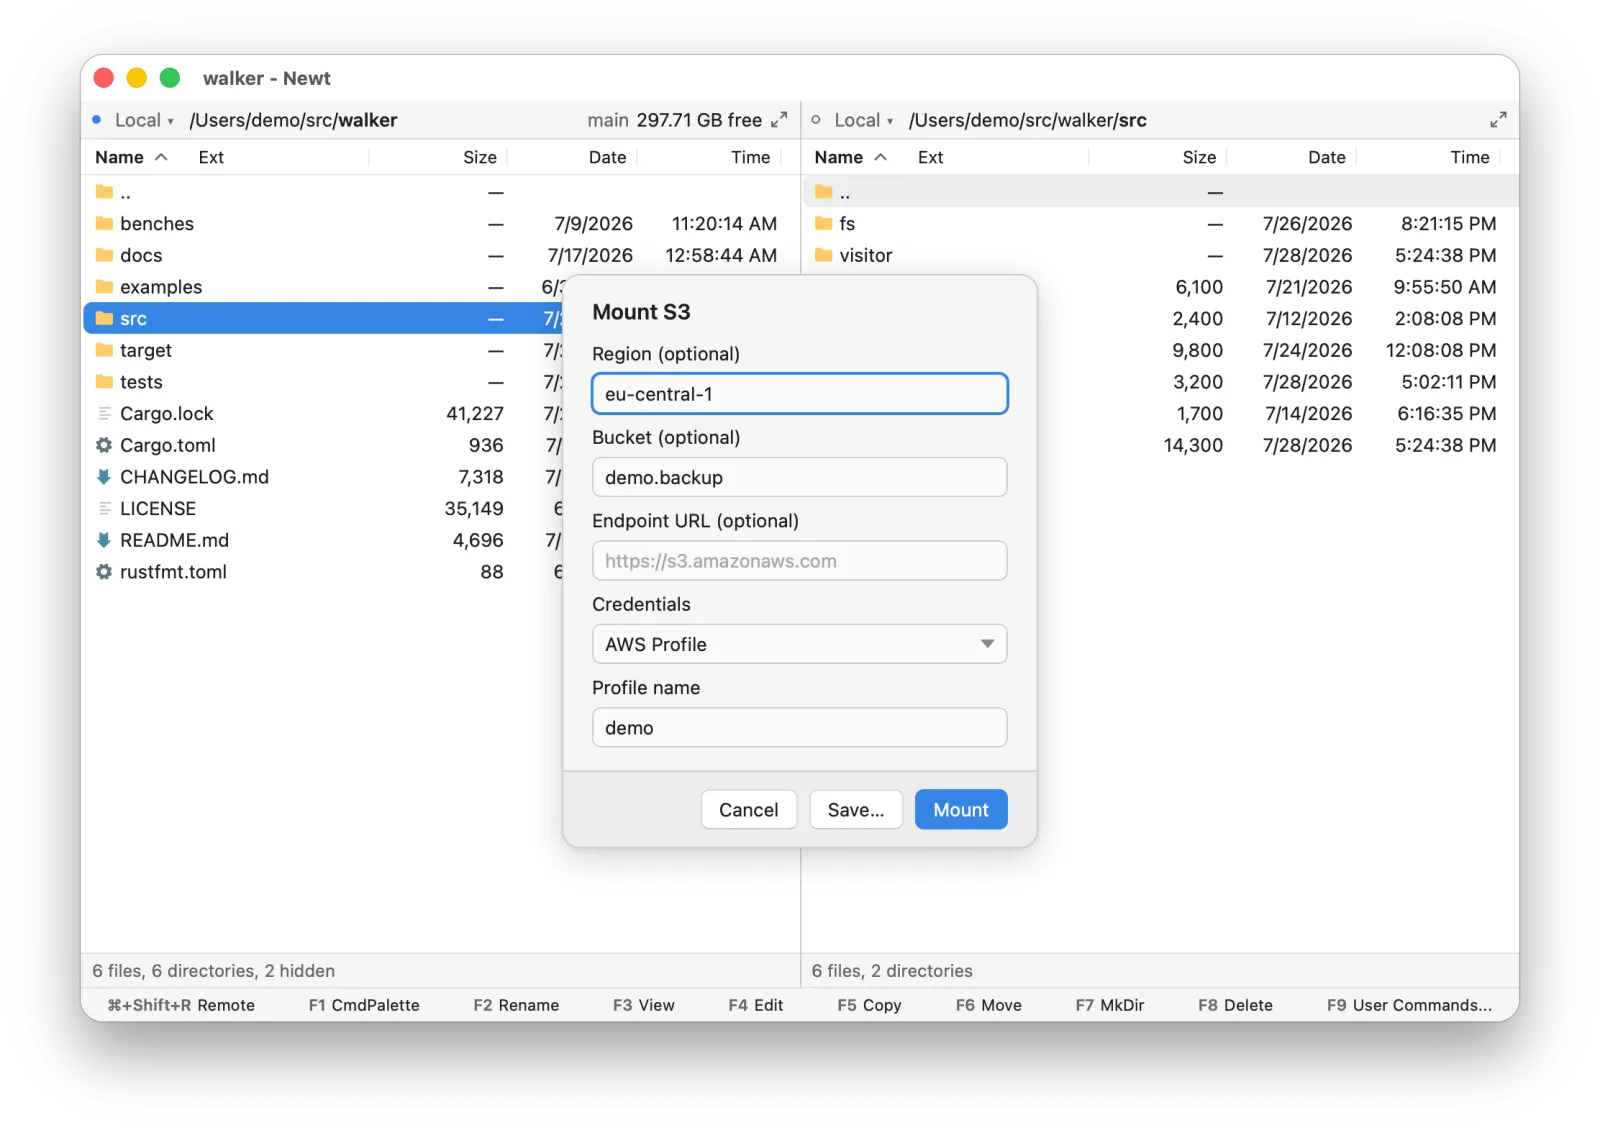Click the target folder icon
Viewport: 1600px width, 1128px height.
click(104, 350)
